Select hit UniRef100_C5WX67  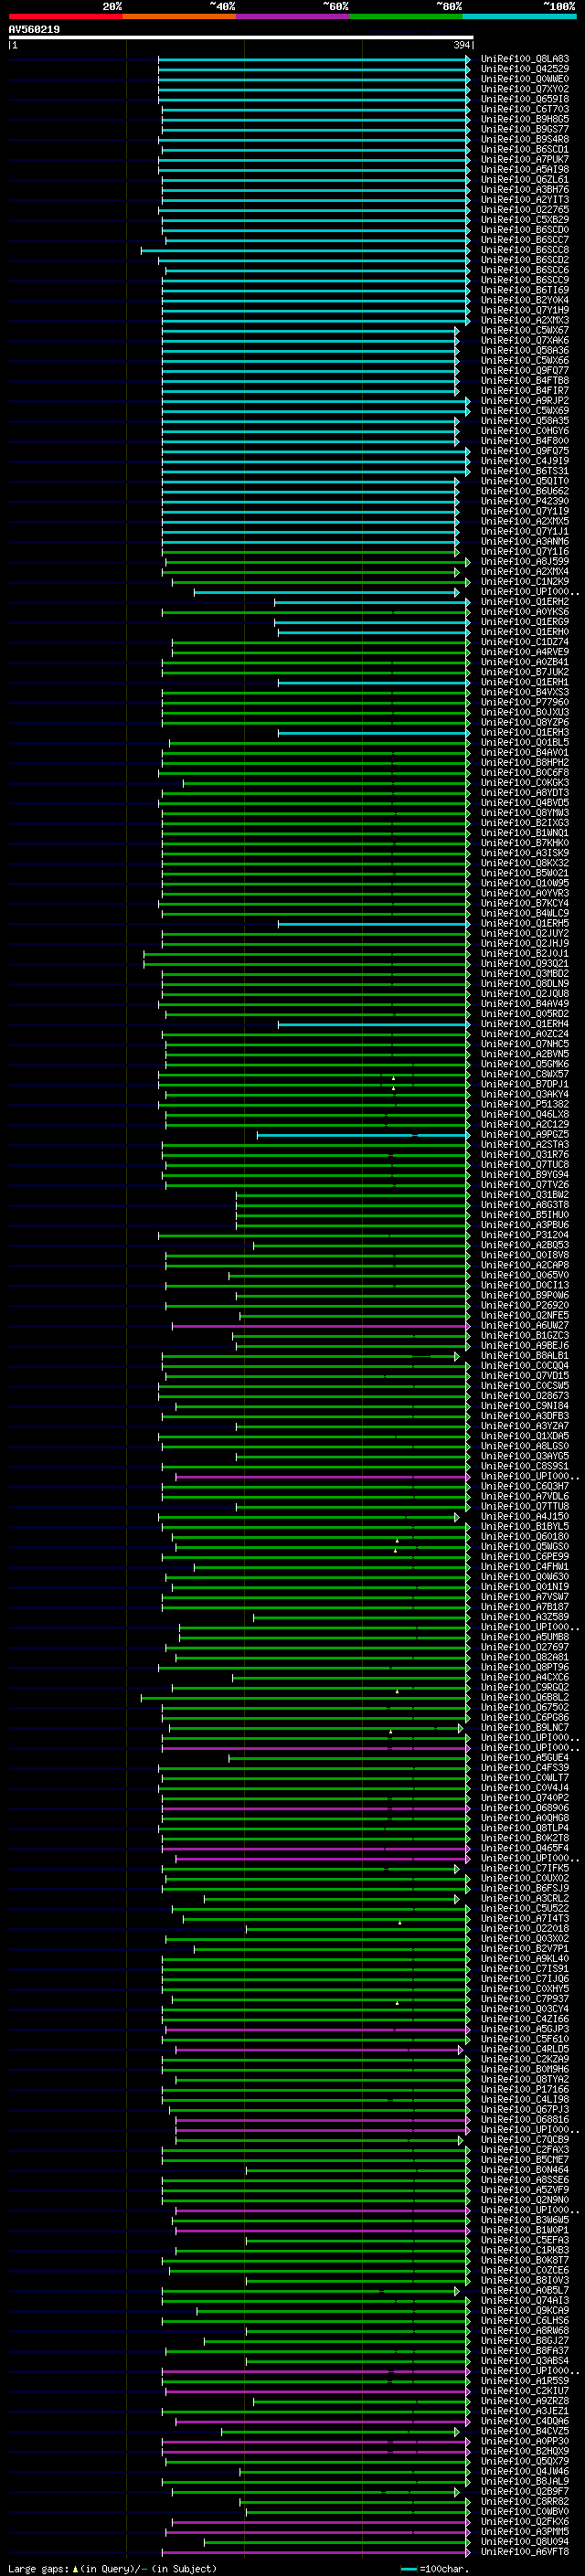click(x=525, y=331)
